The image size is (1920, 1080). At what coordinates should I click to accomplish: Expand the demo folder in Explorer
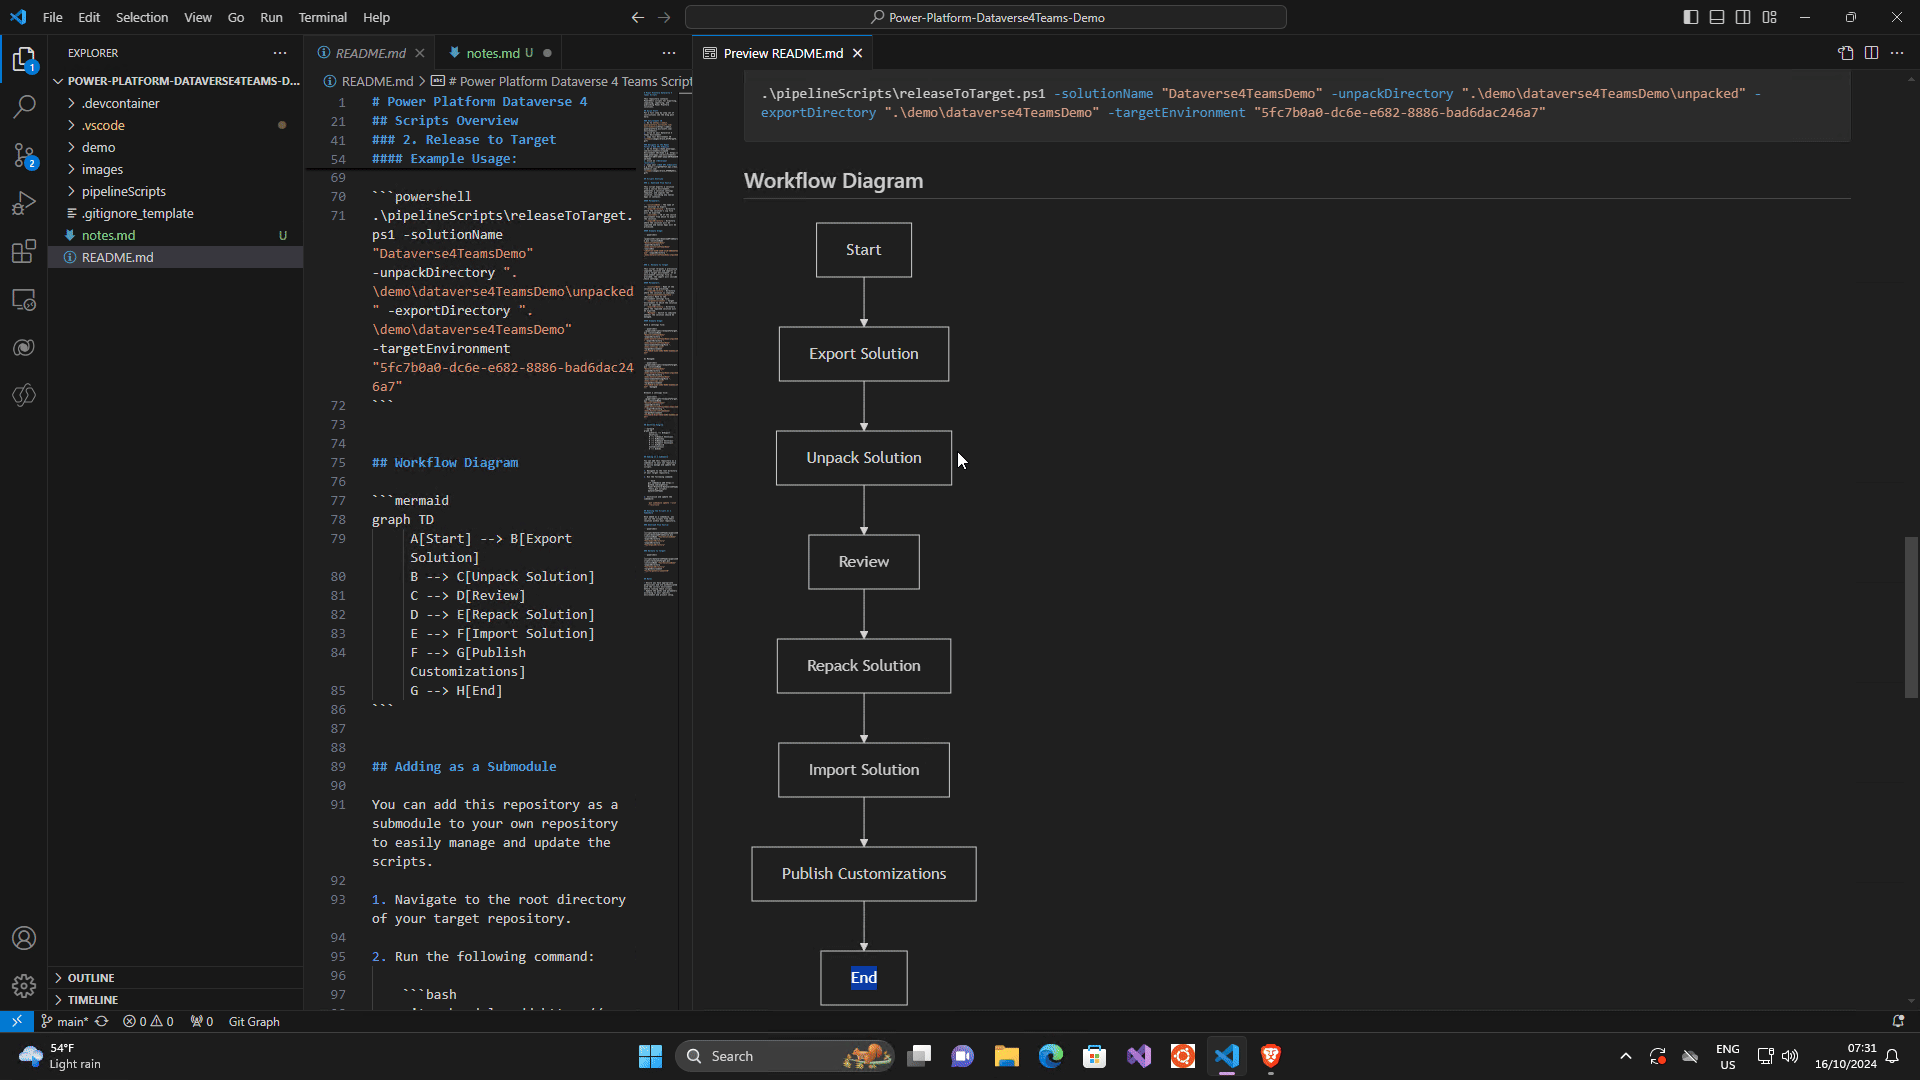pos(97,147)
